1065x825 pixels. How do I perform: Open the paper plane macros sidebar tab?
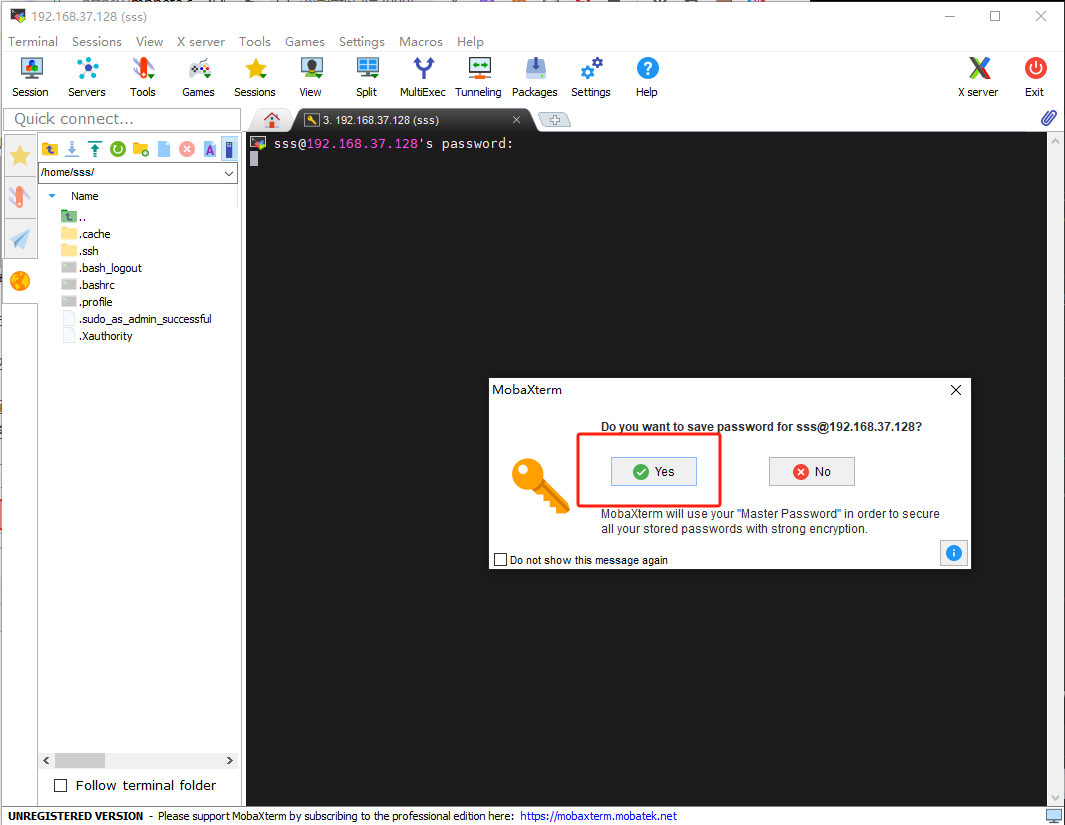coord(20,239)
